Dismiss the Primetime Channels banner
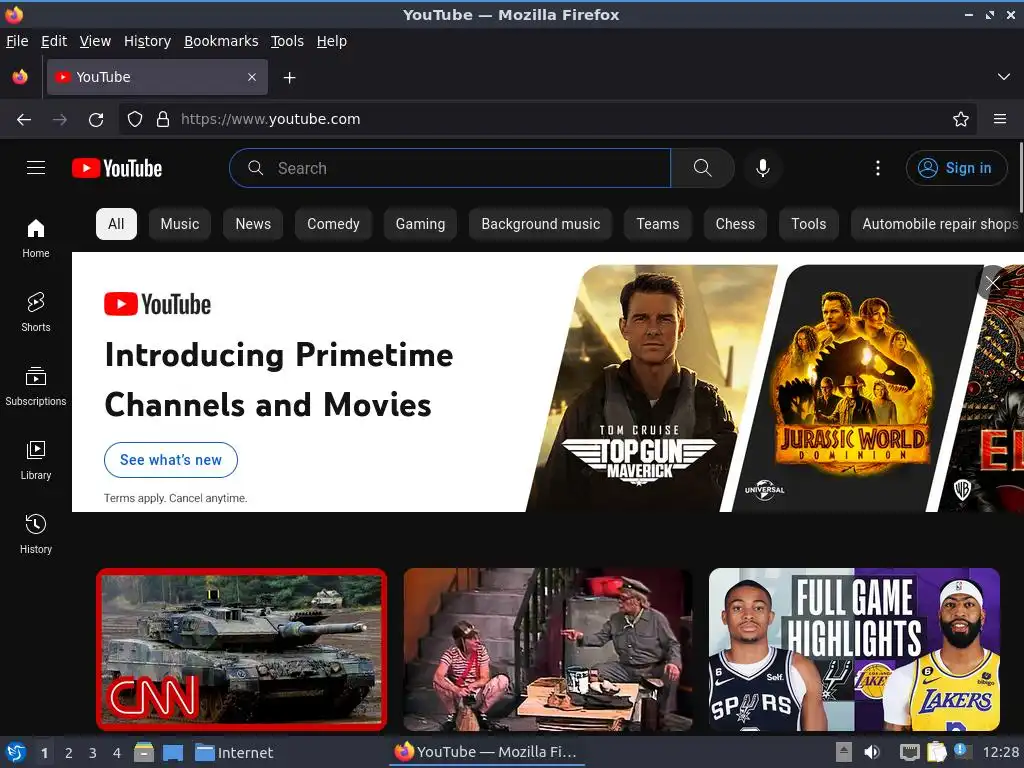Image resolution: width=1024 pixels, height=768 pixels. coord(993,283)
